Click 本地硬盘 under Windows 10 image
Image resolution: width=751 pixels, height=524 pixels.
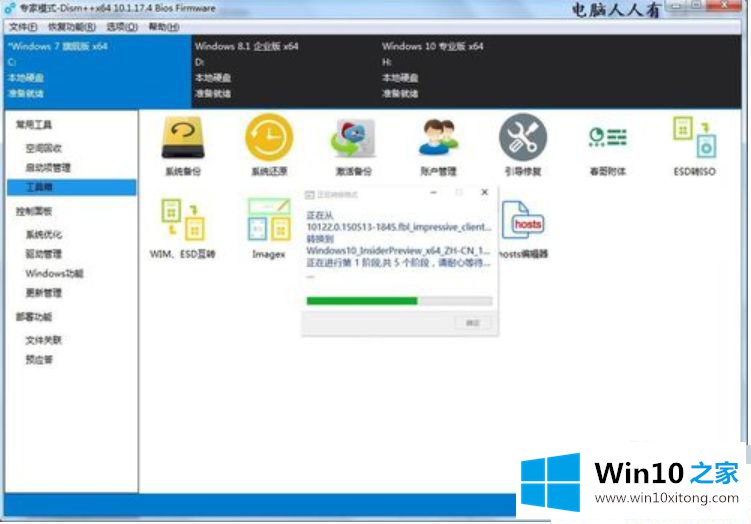tap(400, 78)
